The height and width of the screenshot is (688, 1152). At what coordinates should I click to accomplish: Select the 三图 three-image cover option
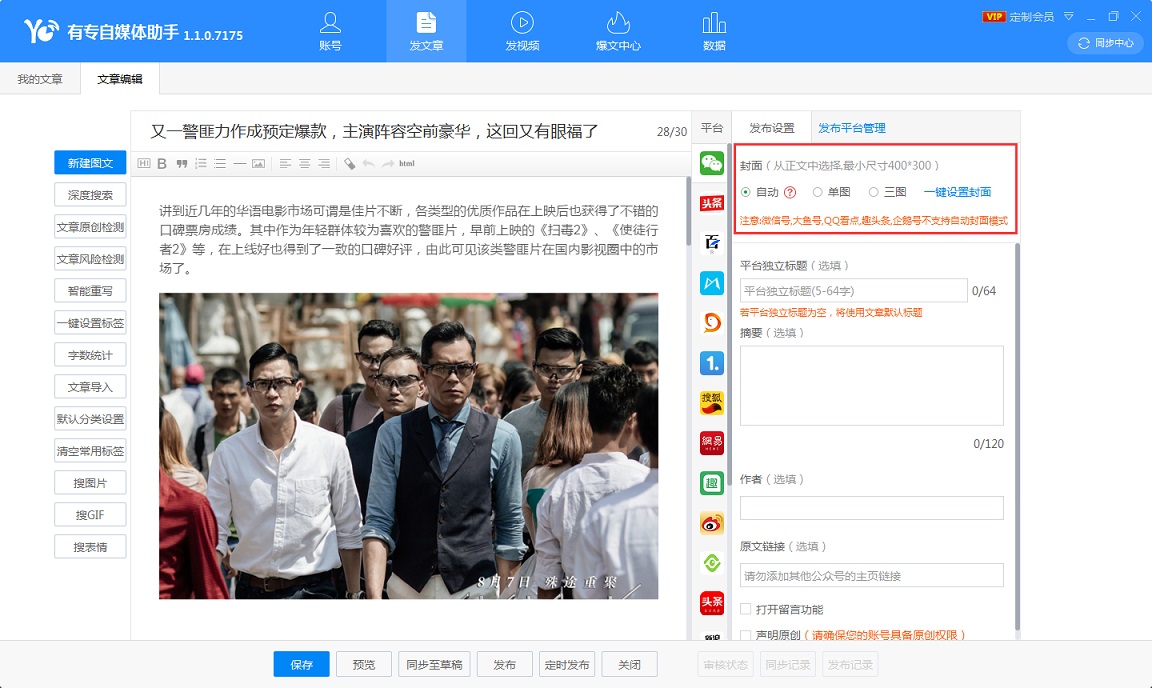click(x=874, y=192)
